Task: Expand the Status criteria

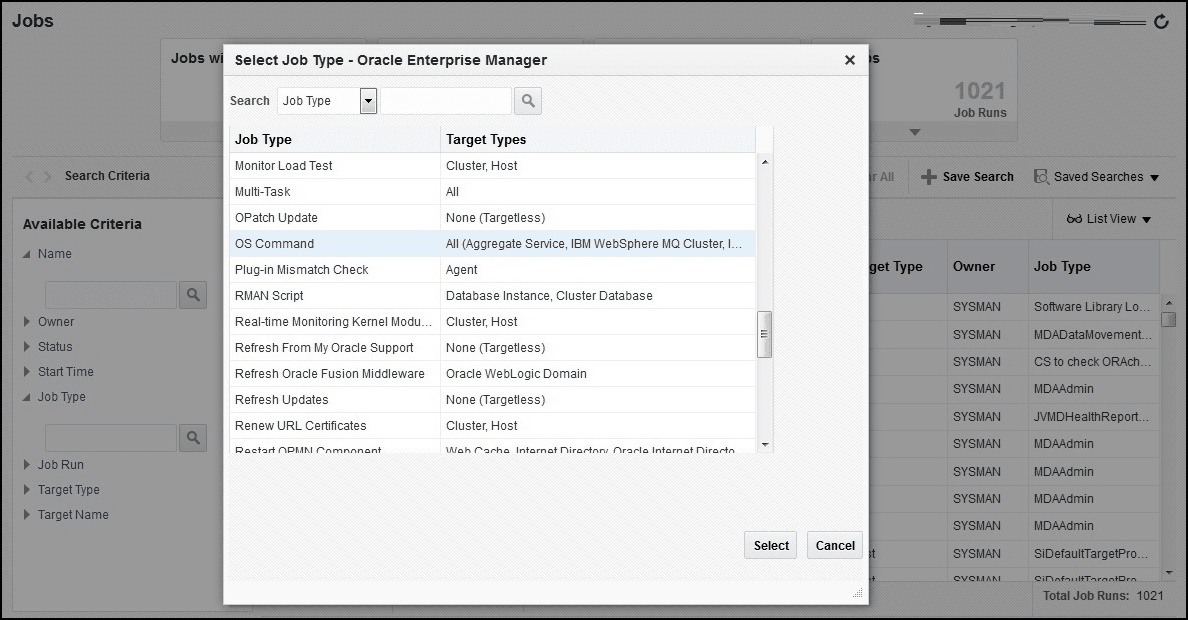Action: (28, 347)
